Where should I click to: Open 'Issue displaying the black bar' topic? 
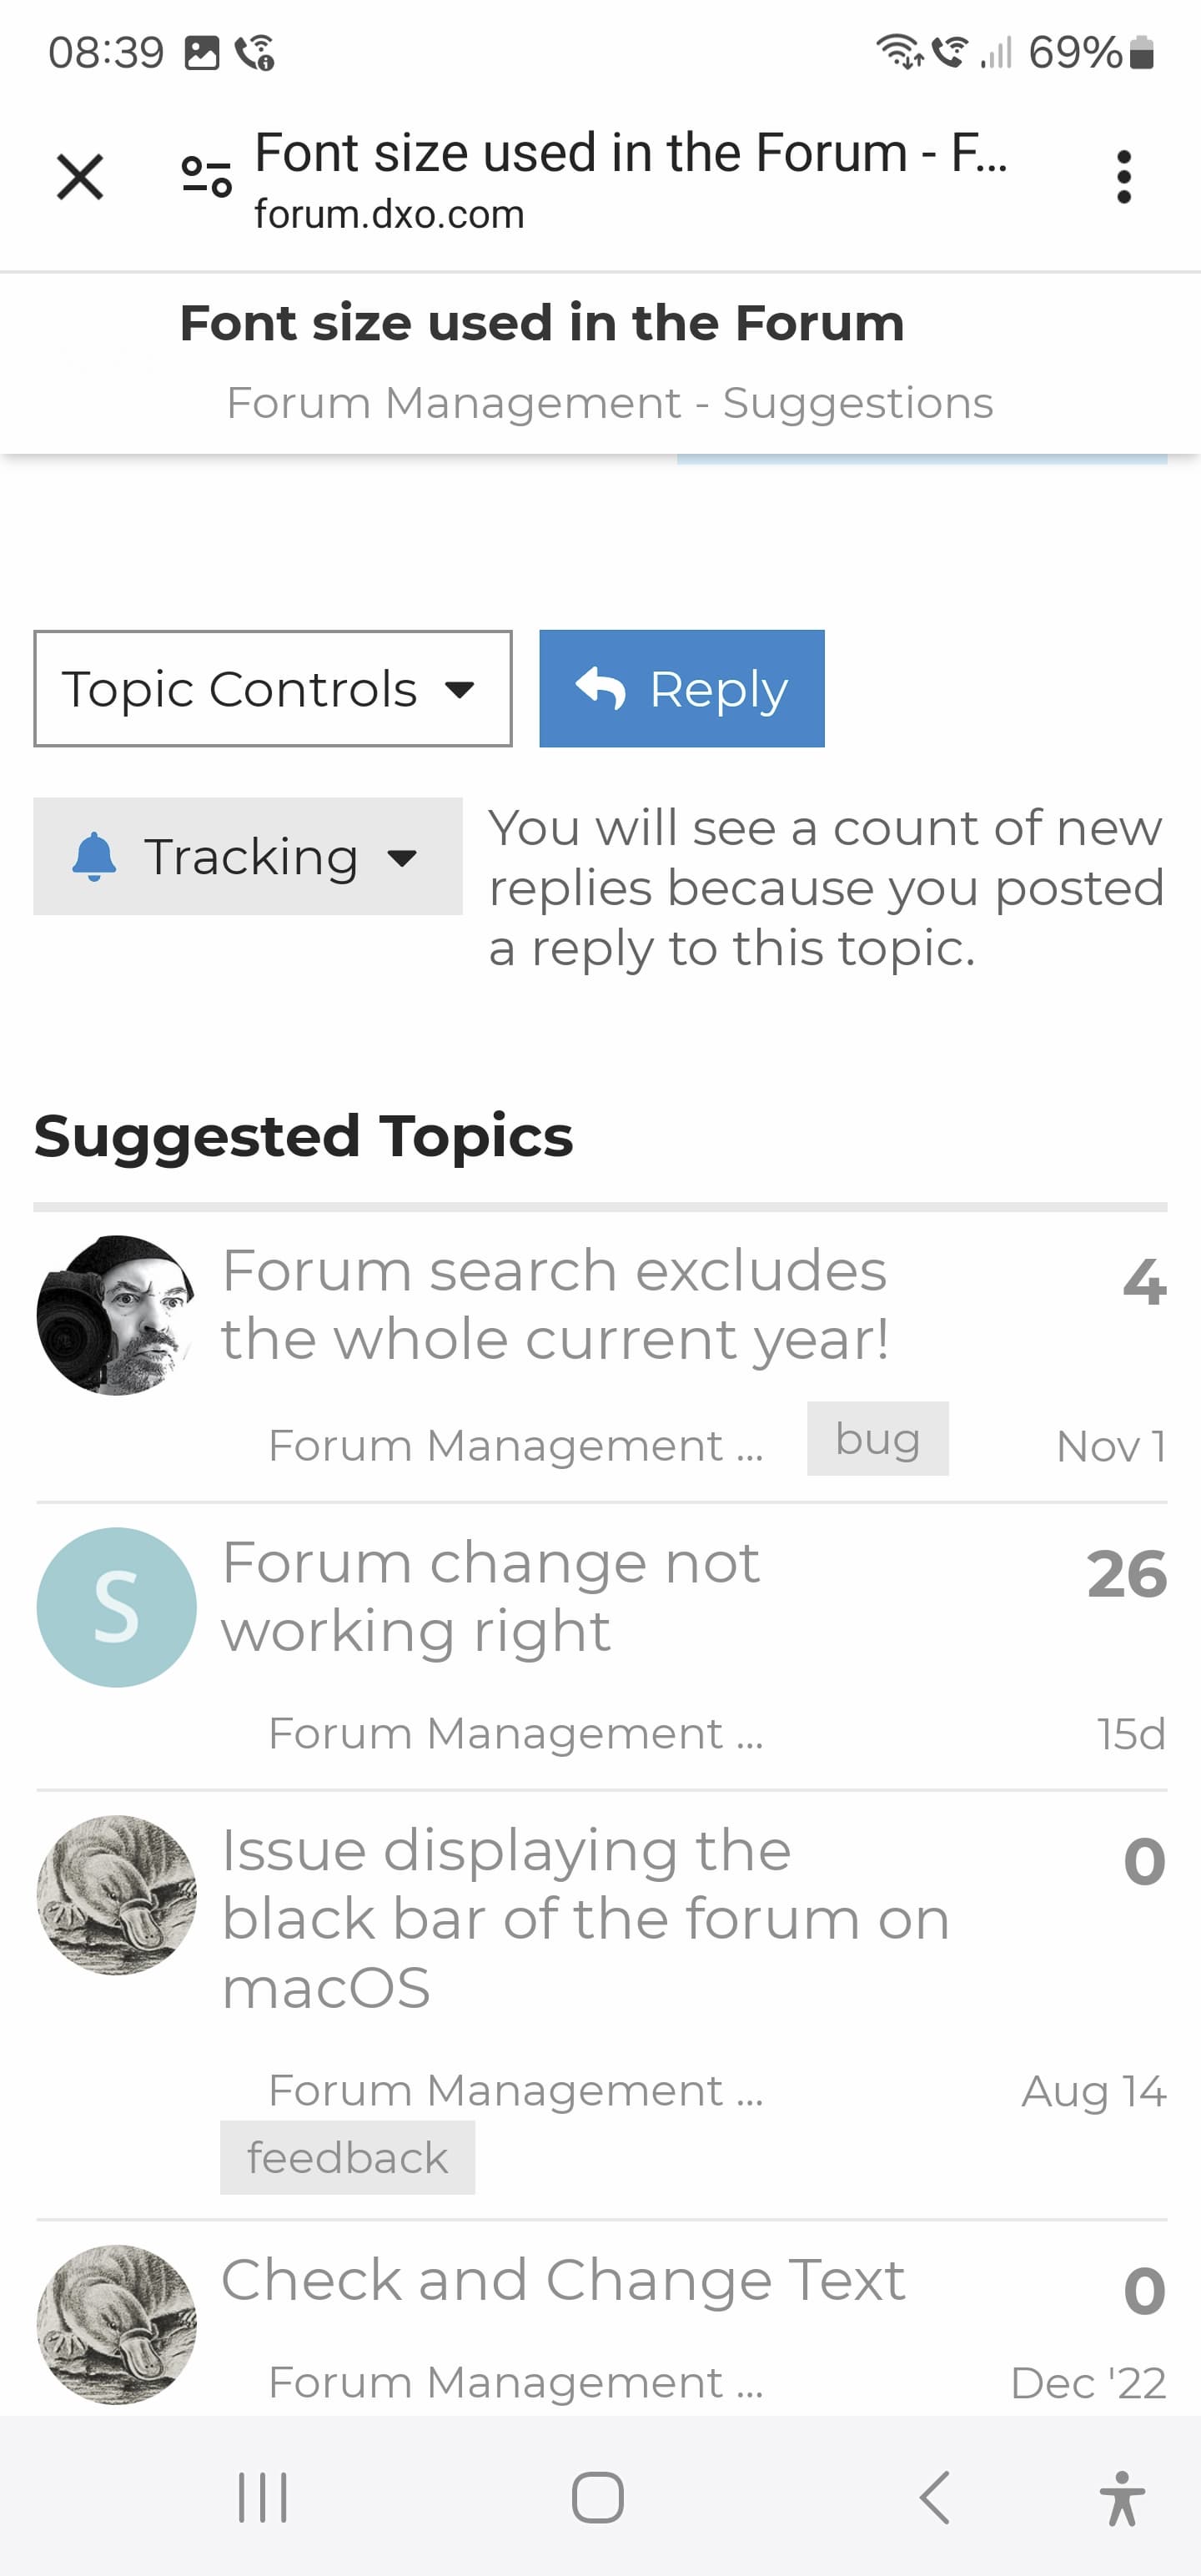(x=585, y=1918)
